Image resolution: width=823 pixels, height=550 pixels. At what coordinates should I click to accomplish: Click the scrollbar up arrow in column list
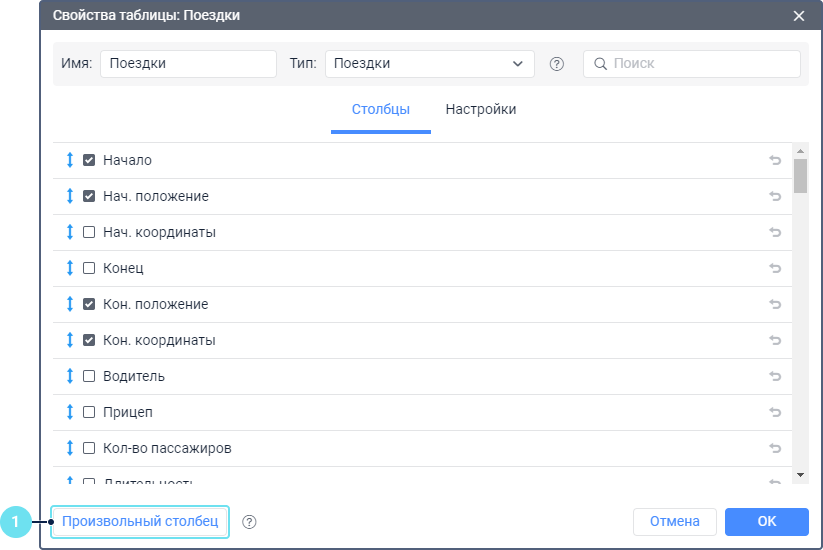(x=800, y=151)
